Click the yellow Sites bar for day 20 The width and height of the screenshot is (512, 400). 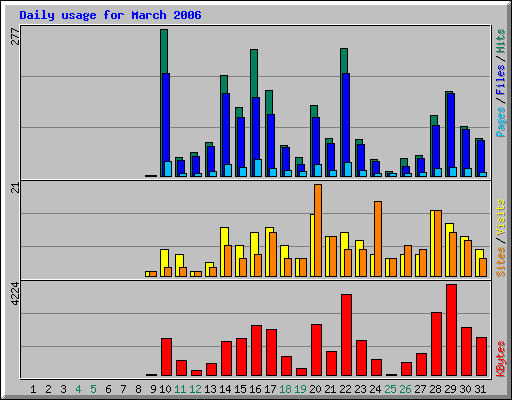coord(312,245)
